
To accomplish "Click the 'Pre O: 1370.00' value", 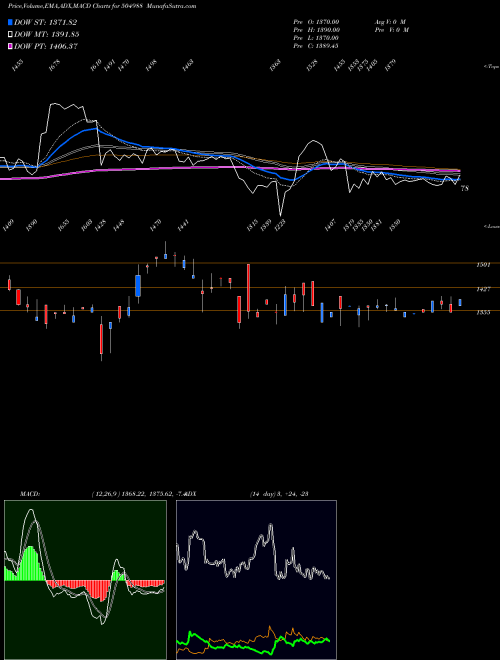I will tap(316, 22).
